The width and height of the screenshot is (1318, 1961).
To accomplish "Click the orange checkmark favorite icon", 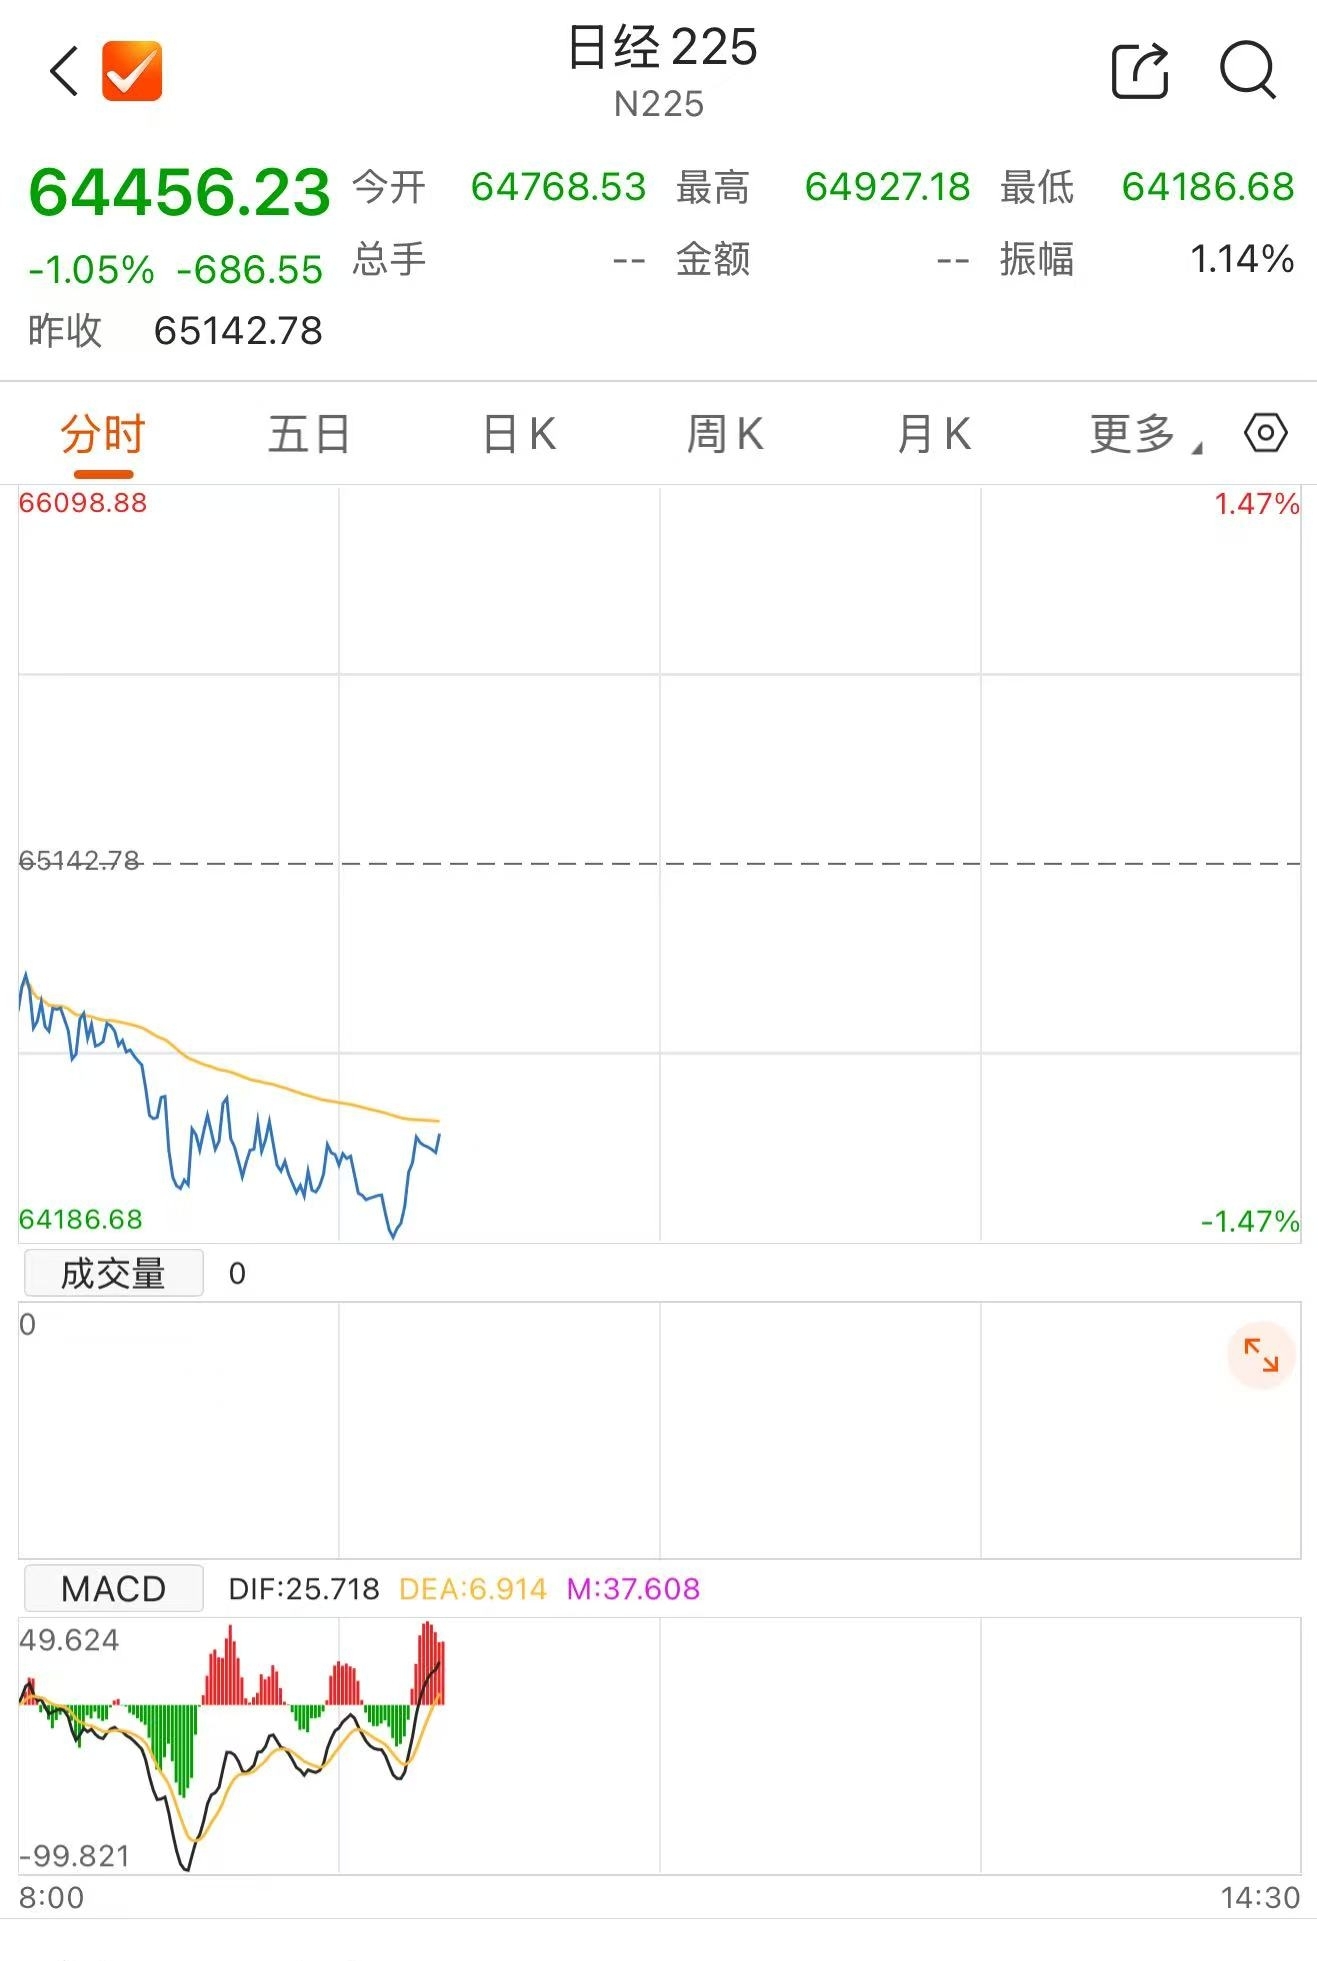I will pyautogui.click(x=132, y=71).
